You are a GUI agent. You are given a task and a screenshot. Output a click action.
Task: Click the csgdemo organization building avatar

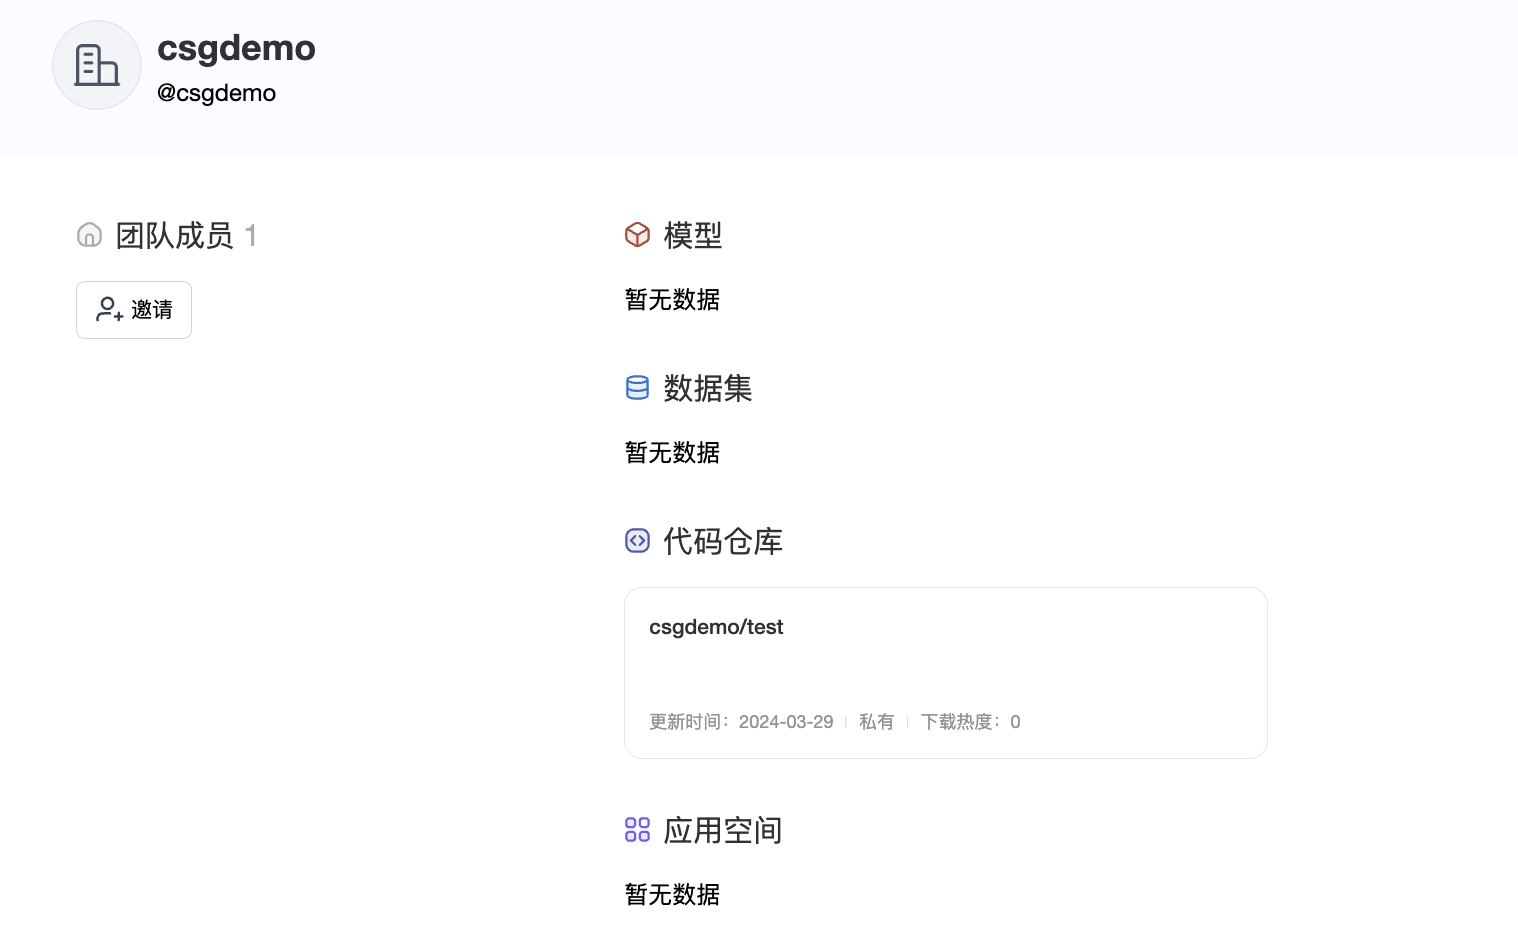click(x=97, y=65)
